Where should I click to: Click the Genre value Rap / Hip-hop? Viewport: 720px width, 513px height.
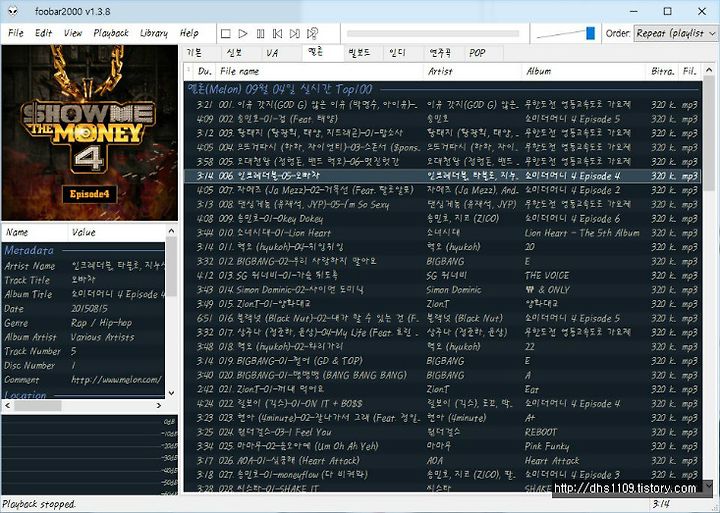101,323
